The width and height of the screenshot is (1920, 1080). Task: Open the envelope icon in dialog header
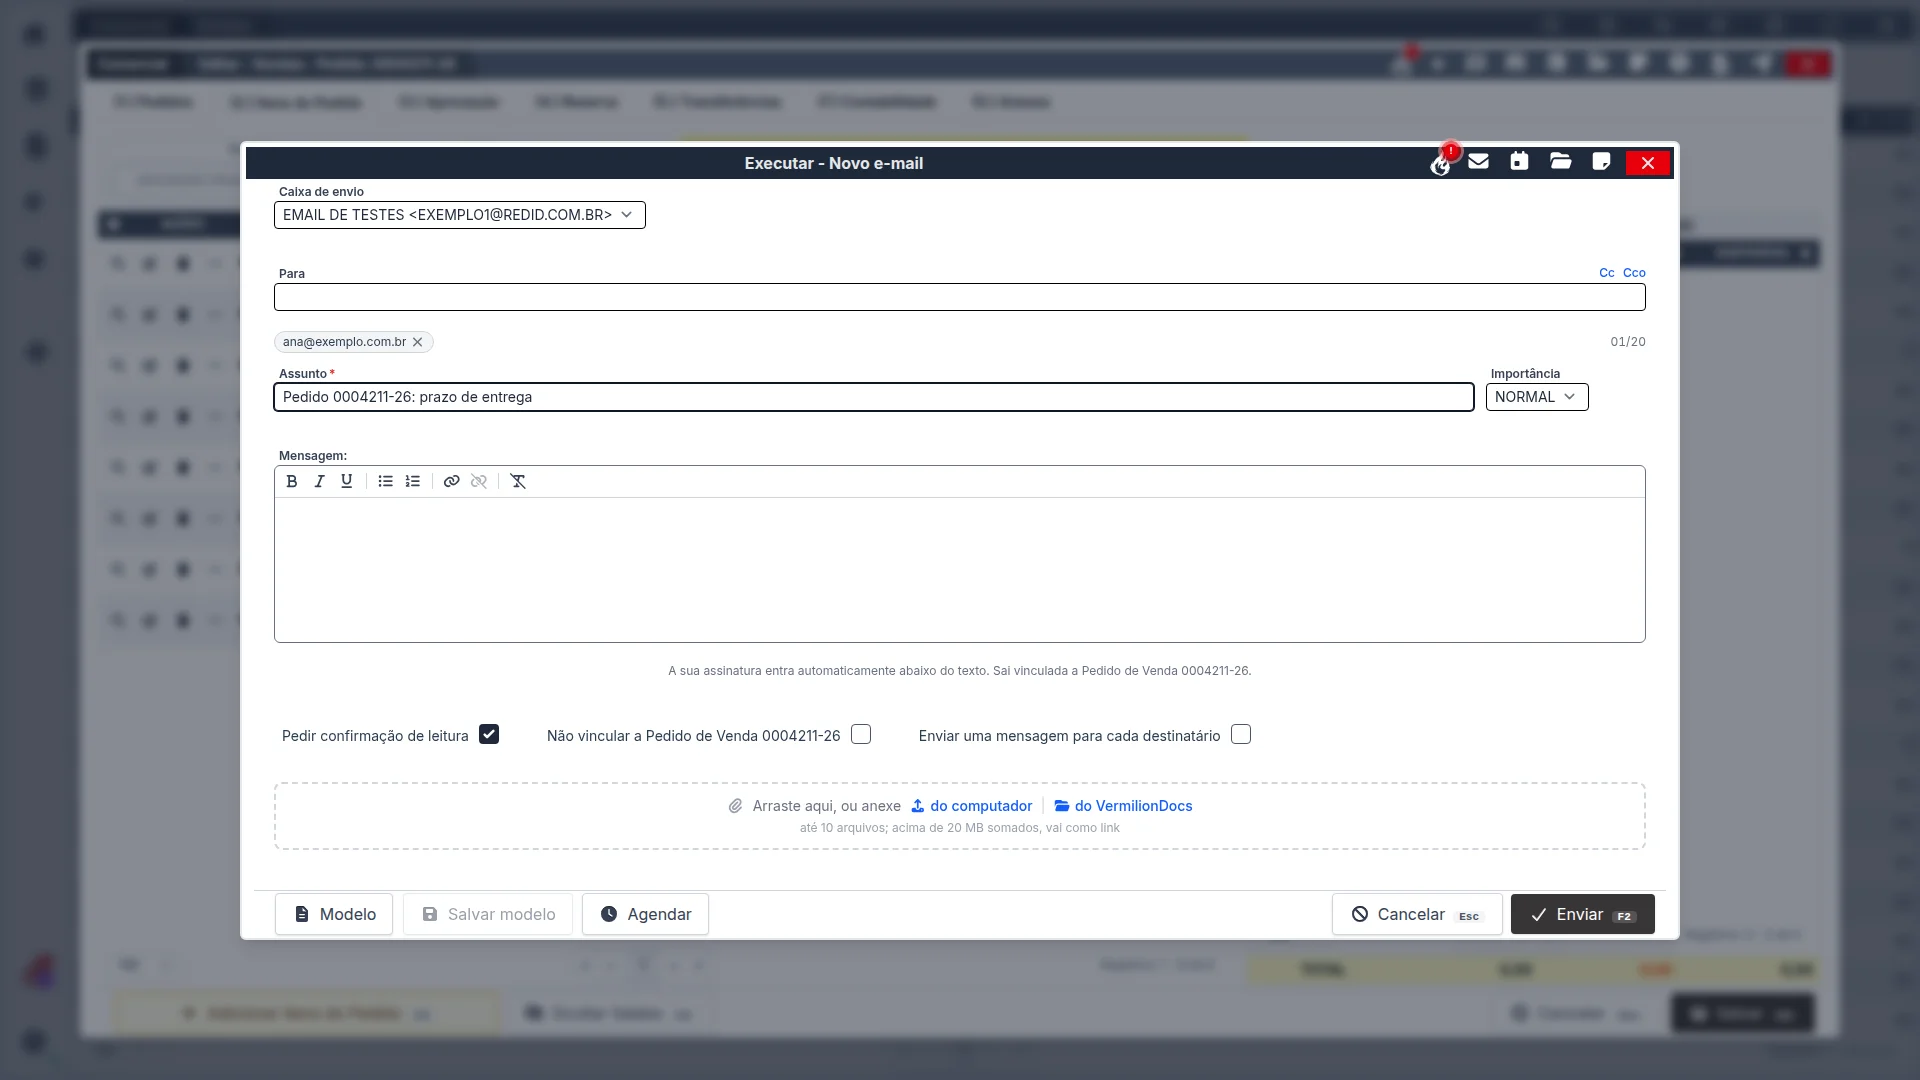click(1479, 162)
